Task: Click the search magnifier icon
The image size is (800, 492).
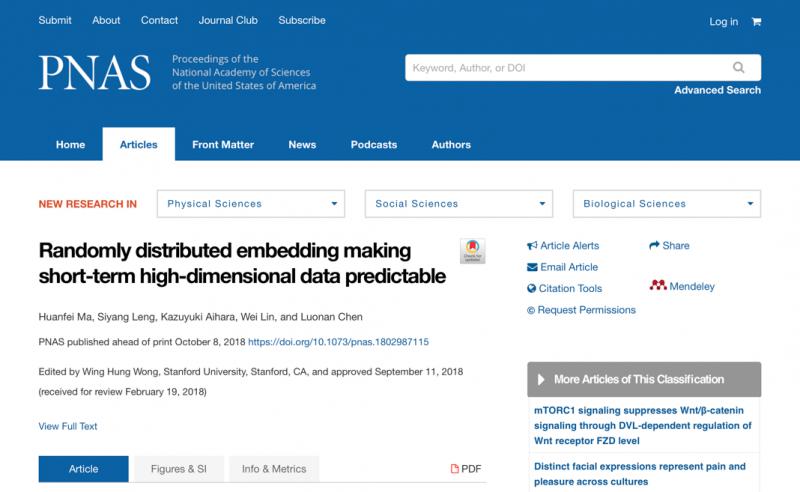Action: click(739, 68)
